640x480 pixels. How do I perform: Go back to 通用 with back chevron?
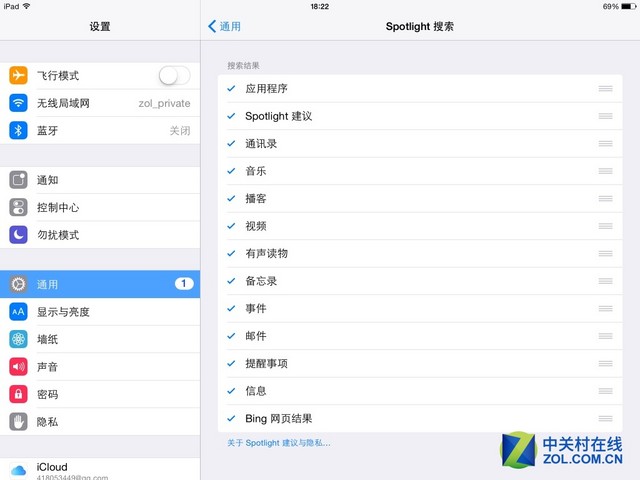(224, 27)
